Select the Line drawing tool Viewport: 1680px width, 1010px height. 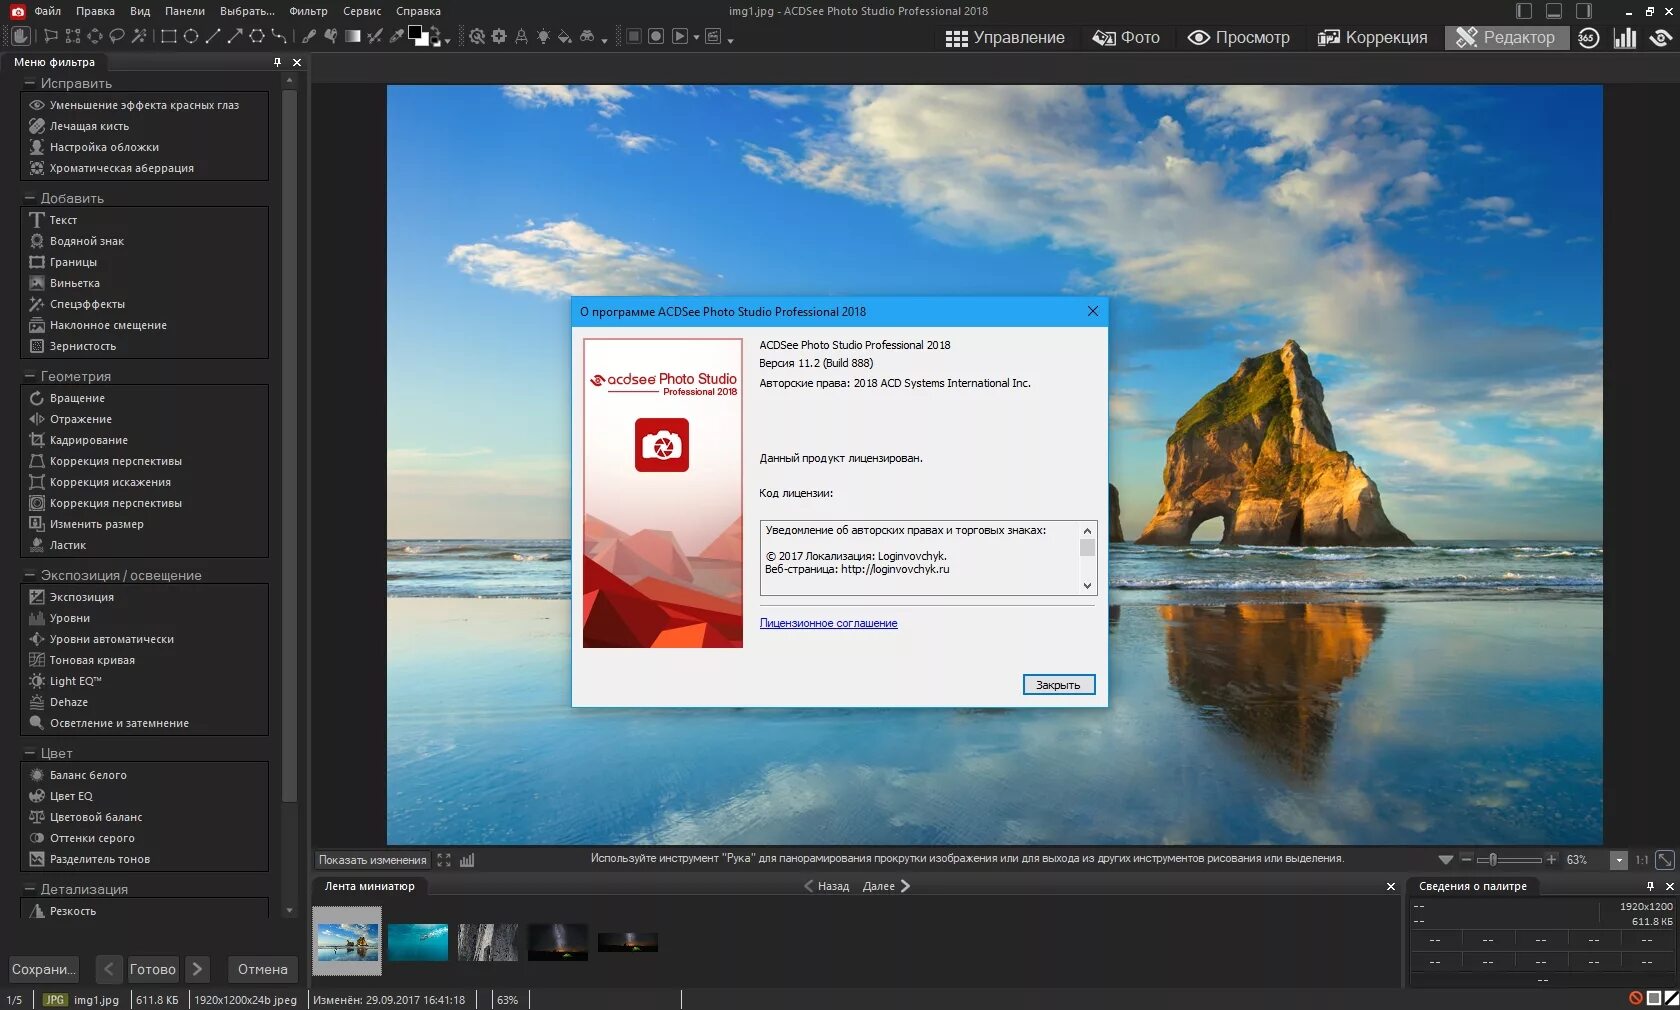(213, 36)
